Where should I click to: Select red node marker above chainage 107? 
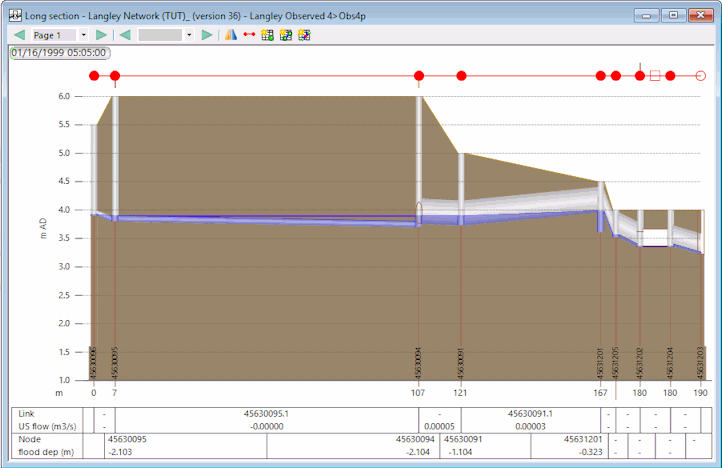[419, 76]
